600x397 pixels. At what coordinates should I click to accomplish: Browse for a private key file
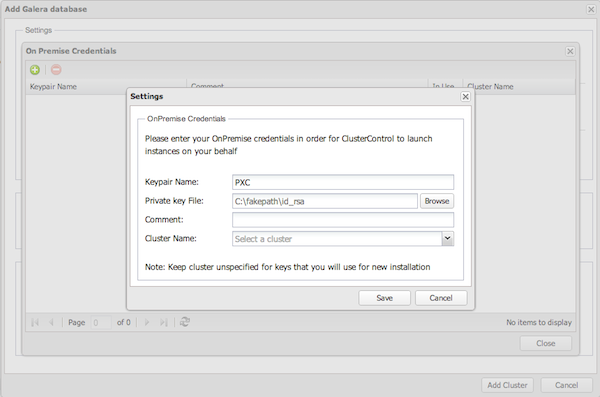437,201
